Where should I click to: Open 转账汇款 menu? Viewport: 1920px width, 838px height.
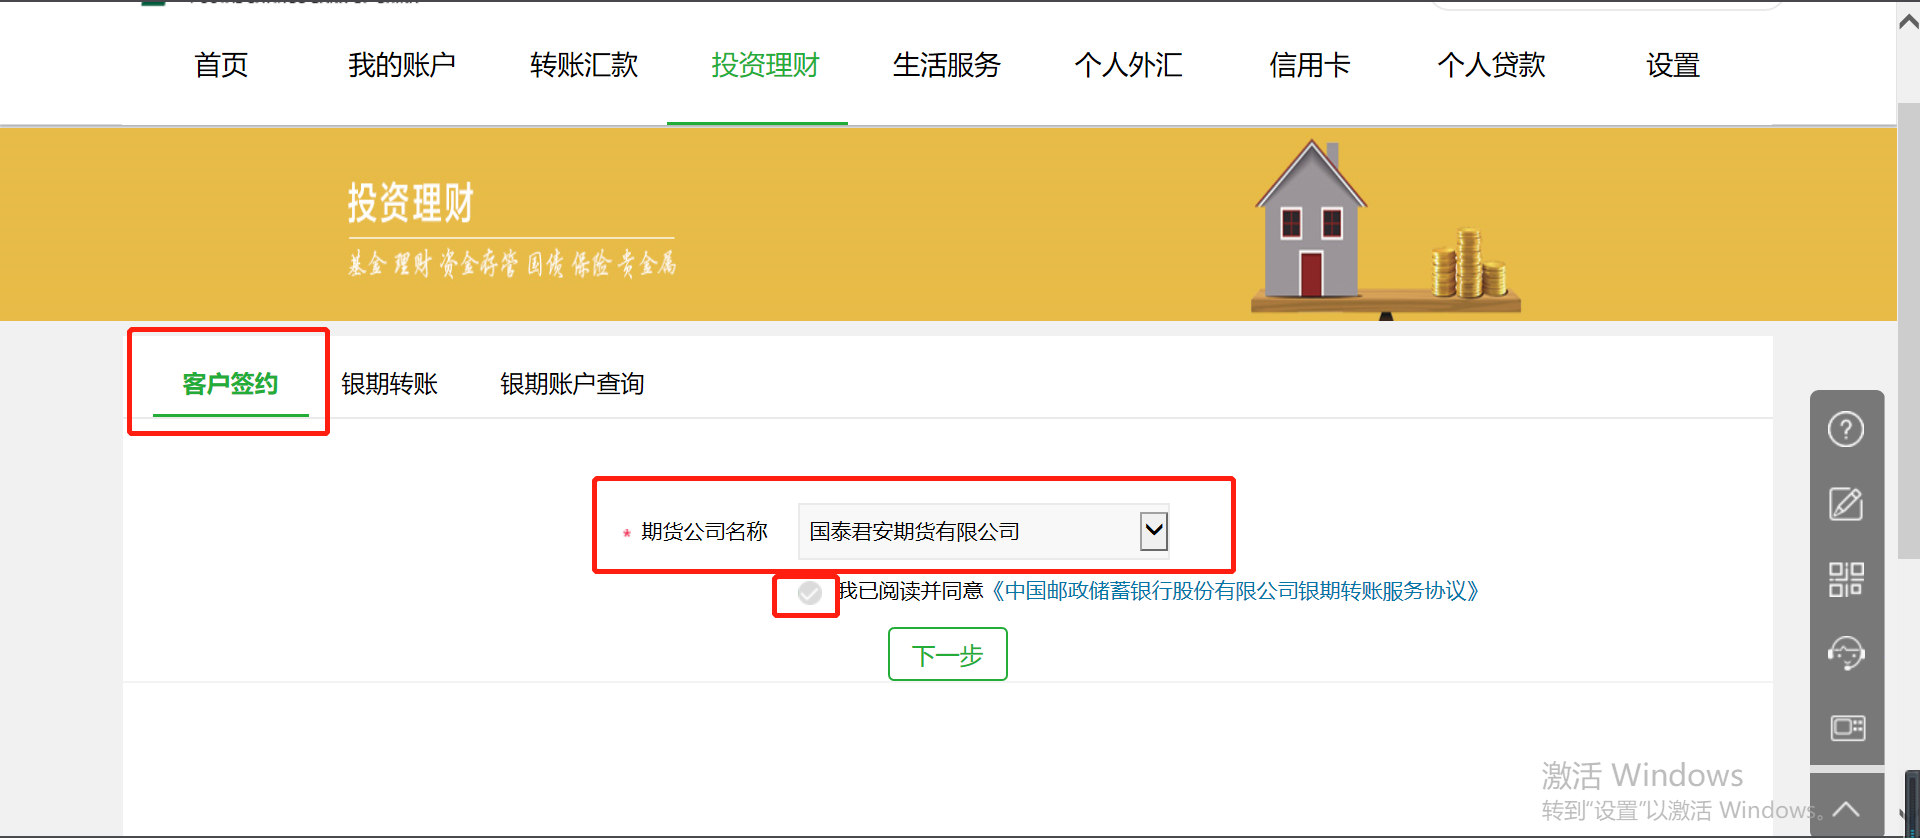coord(584,65)
